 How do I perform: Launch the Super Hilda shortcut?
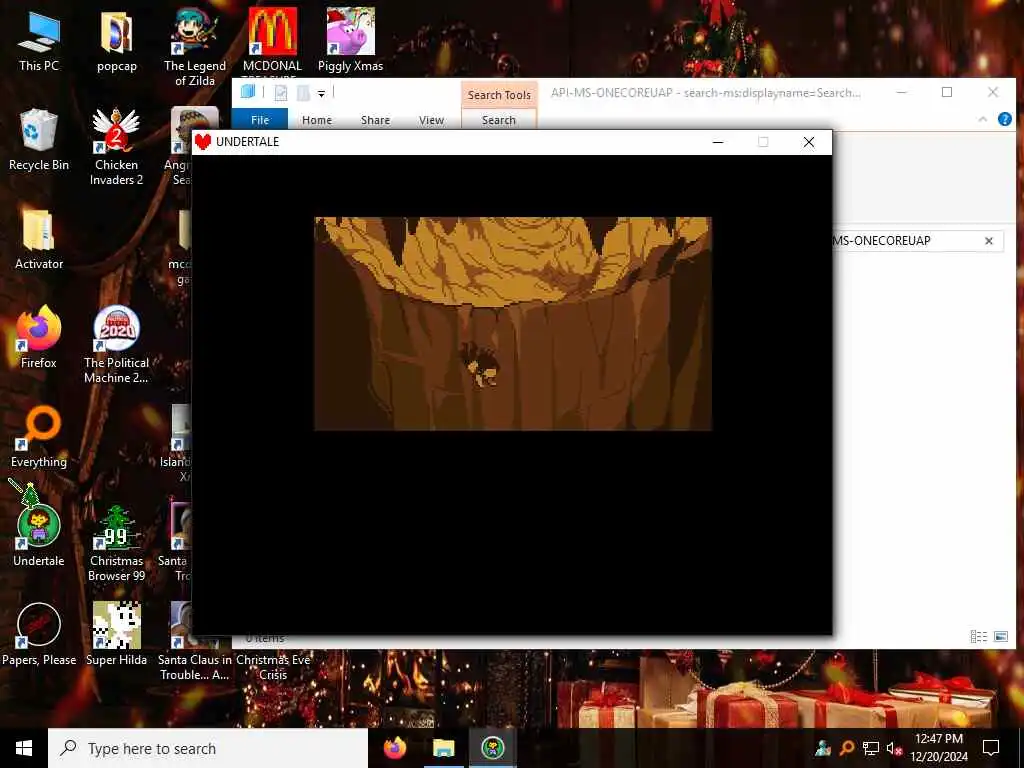116,635
